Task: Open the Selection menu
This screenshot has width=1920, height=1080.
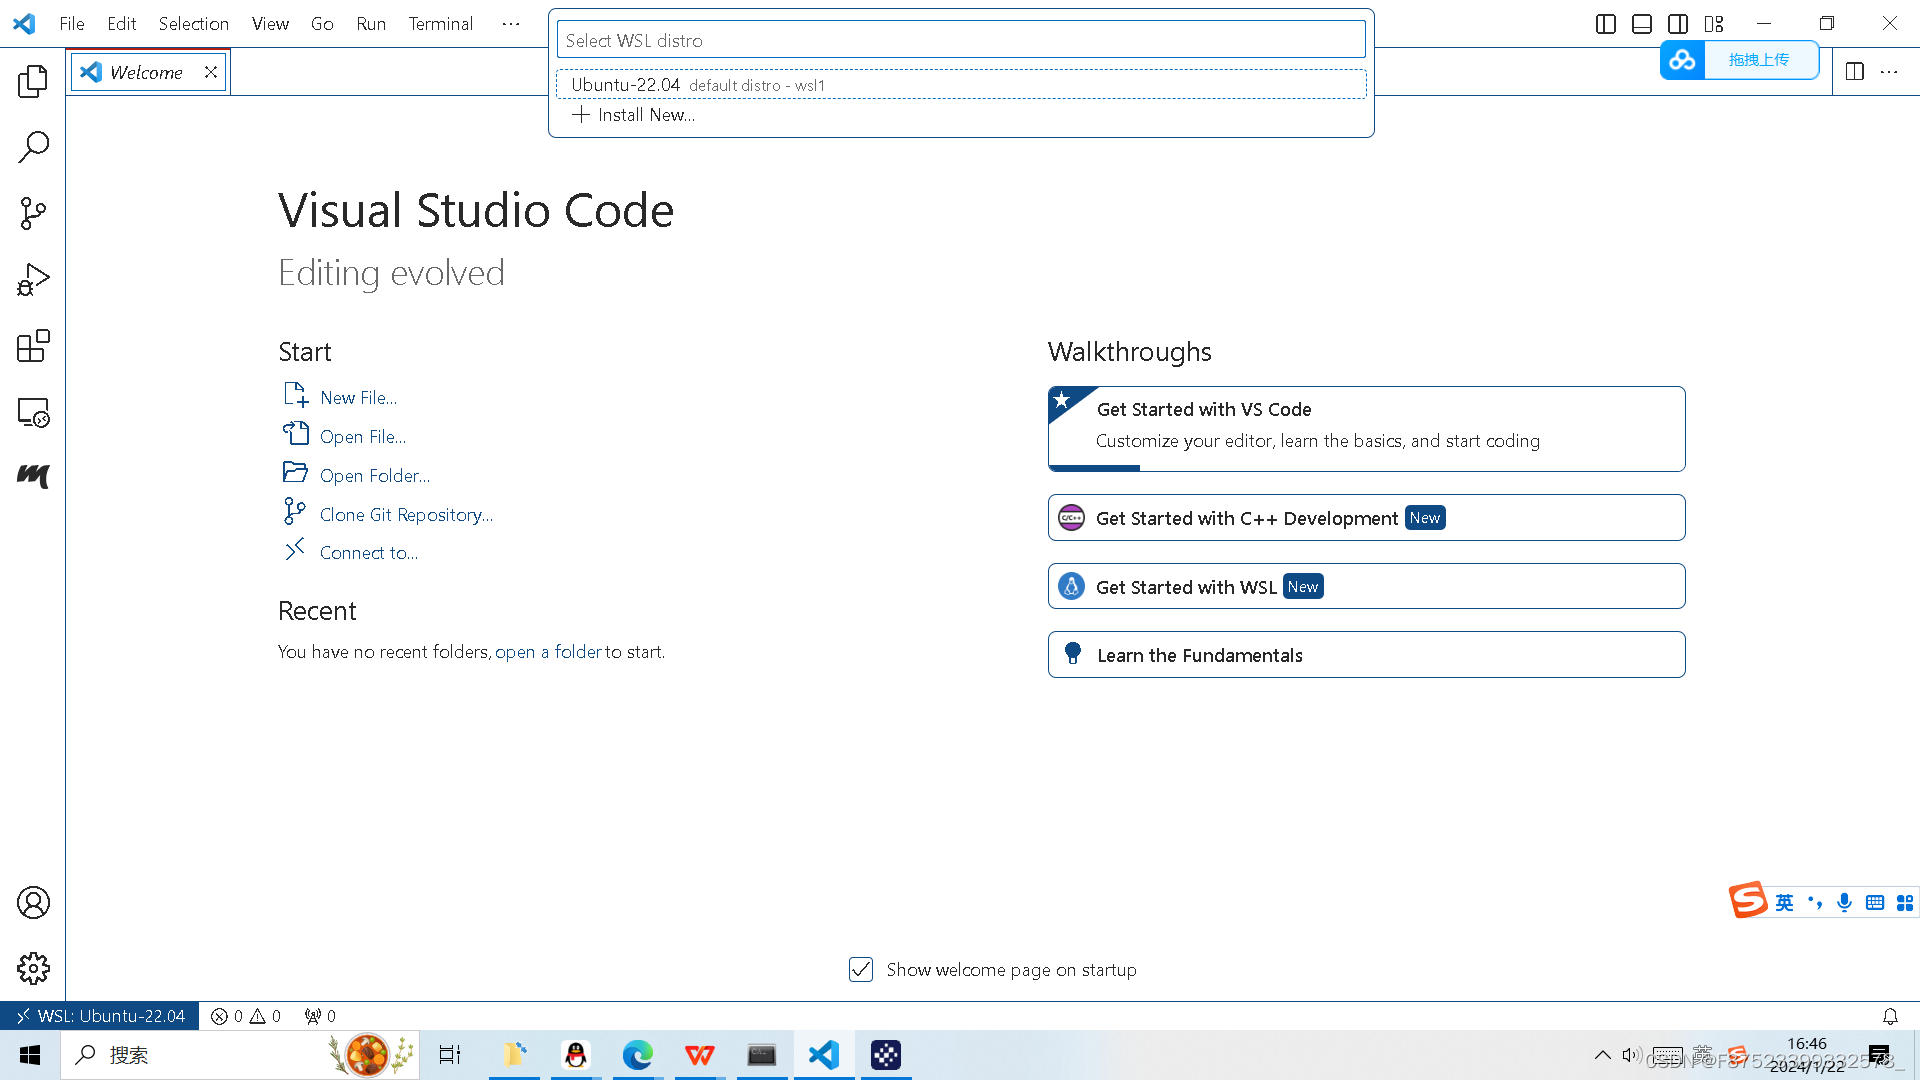Action: 194,24
